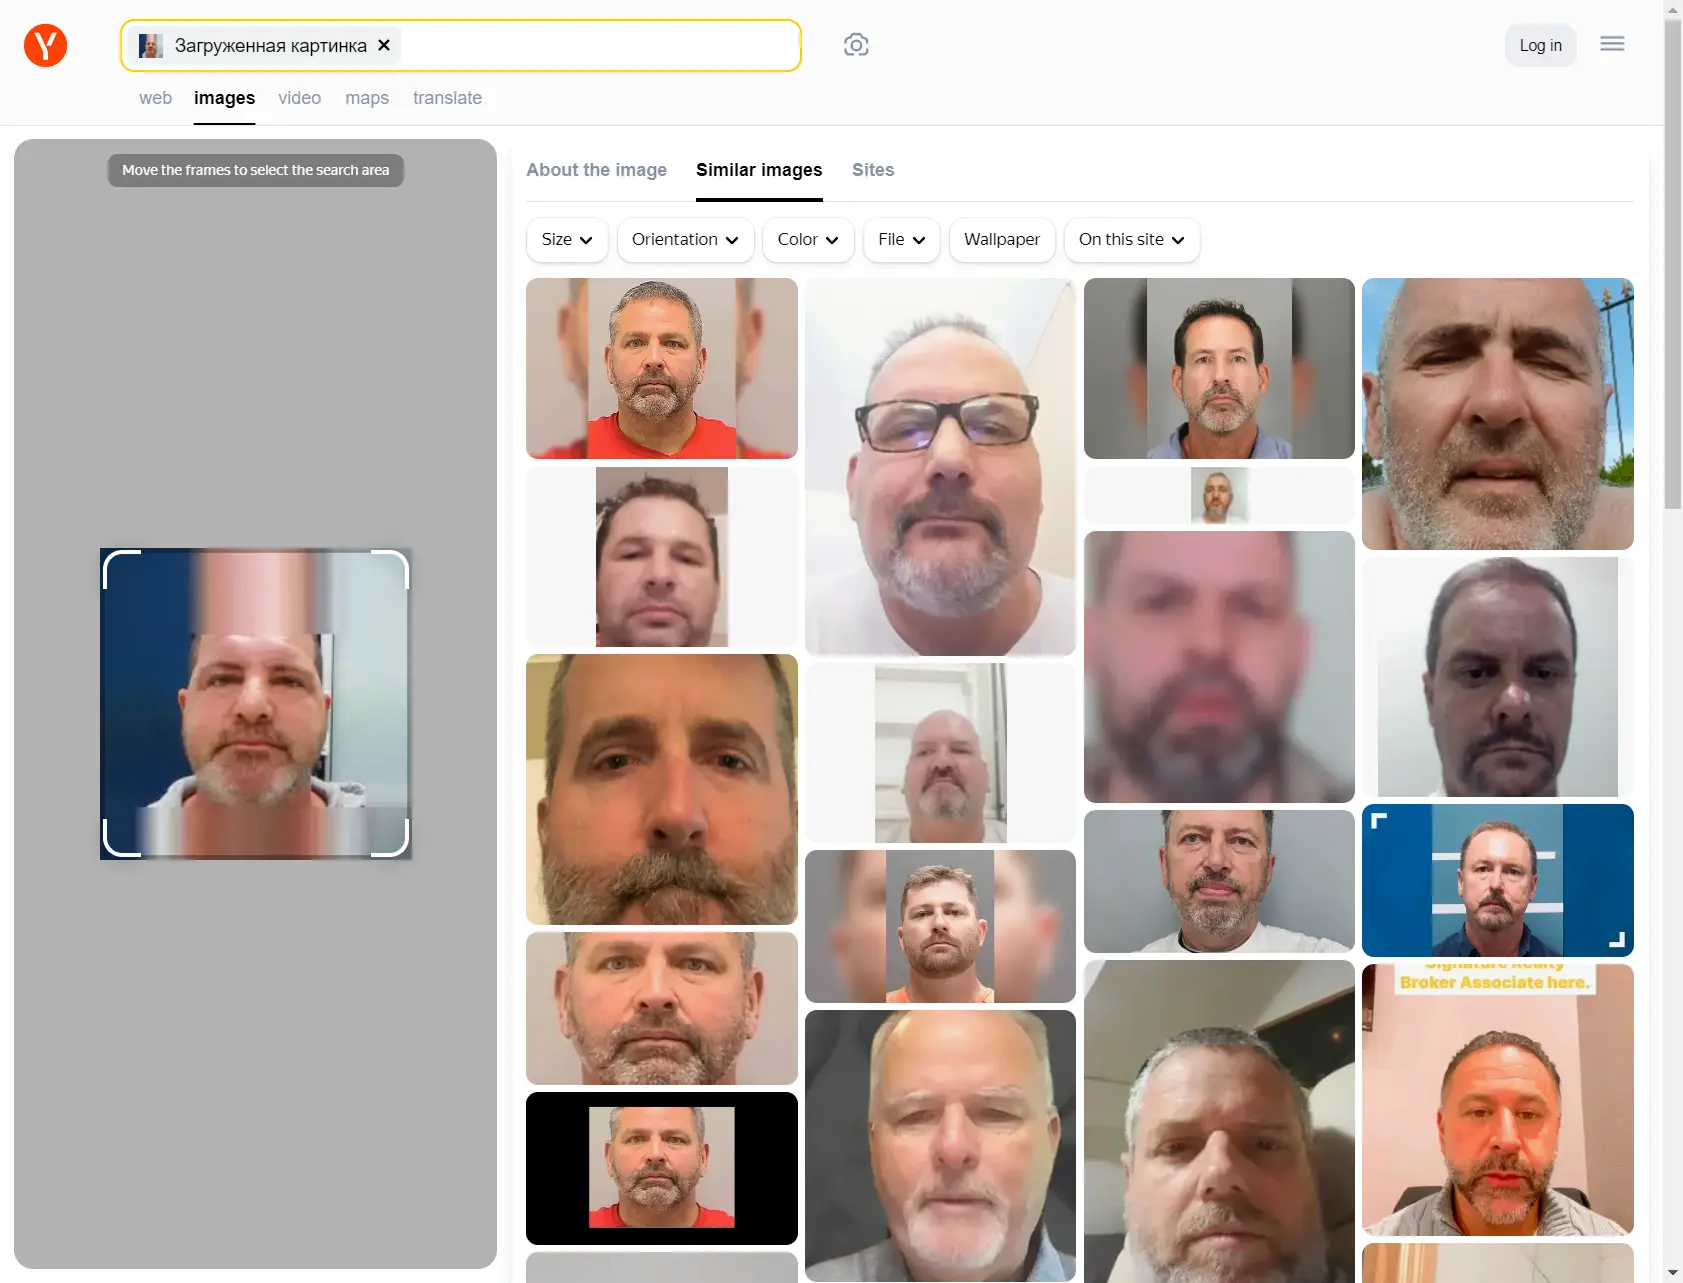
Task: Switch to About the image tab
Action: click(x=596, y=170)
